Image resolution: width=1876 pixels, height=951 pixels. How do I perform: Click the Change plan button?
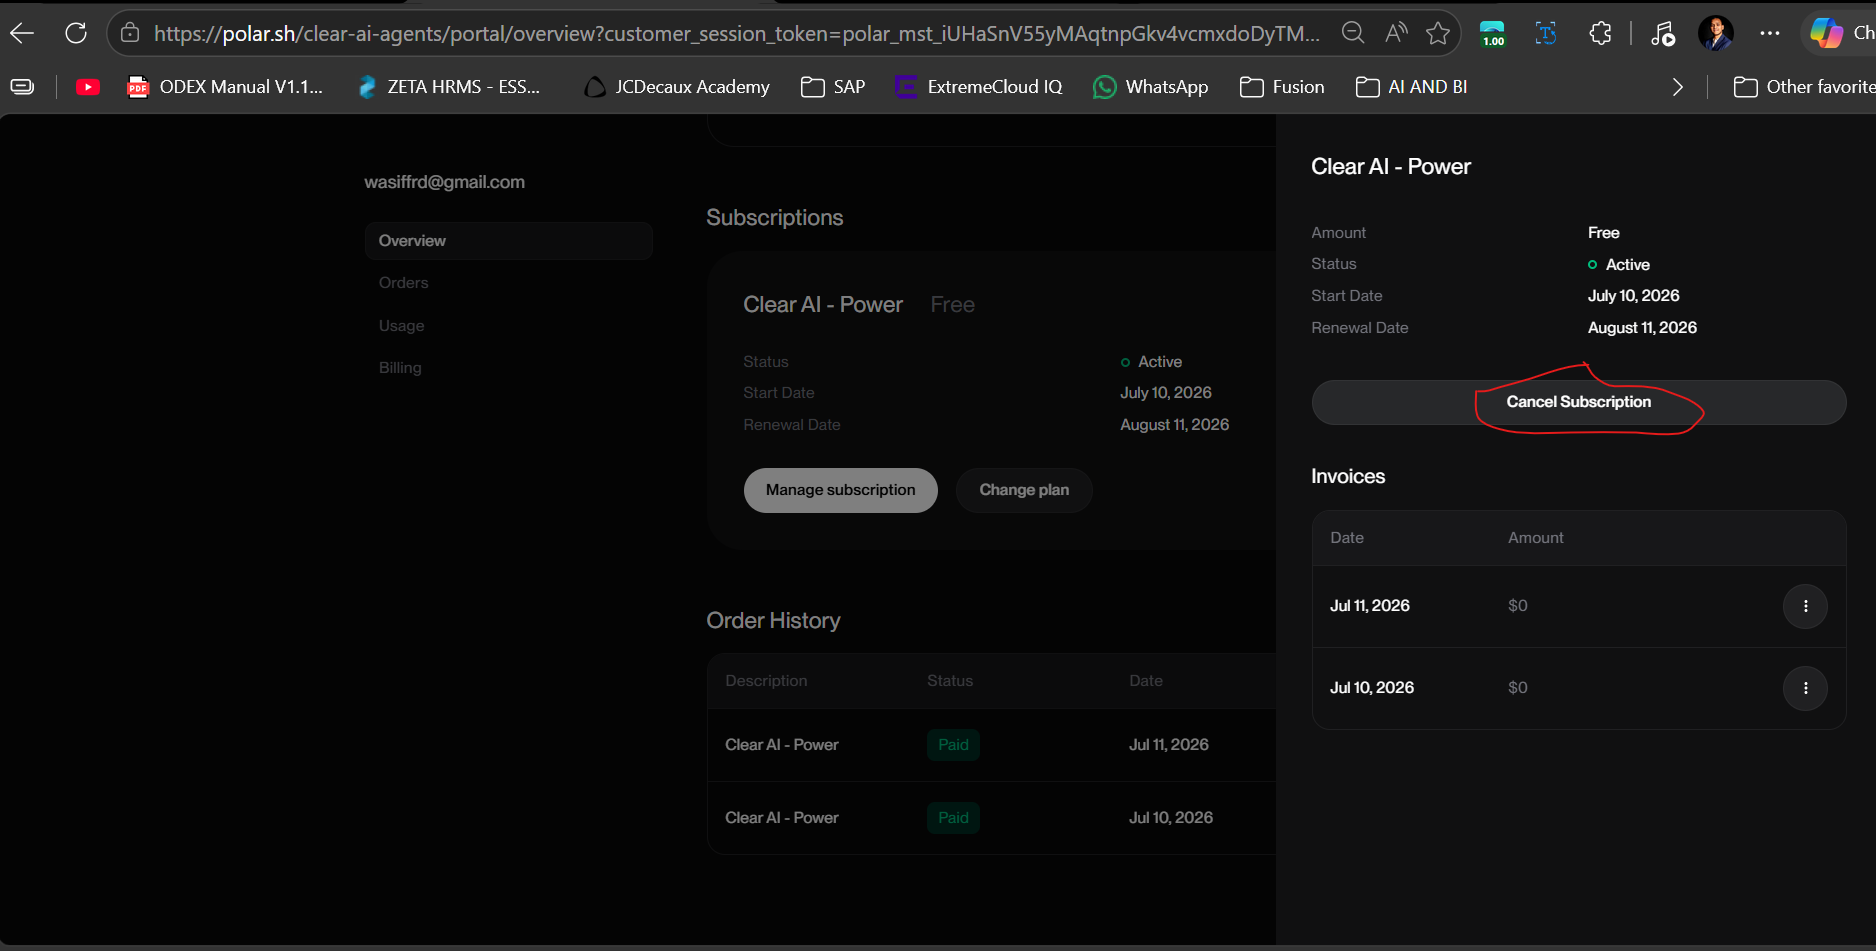click(x=1024, y=490)
